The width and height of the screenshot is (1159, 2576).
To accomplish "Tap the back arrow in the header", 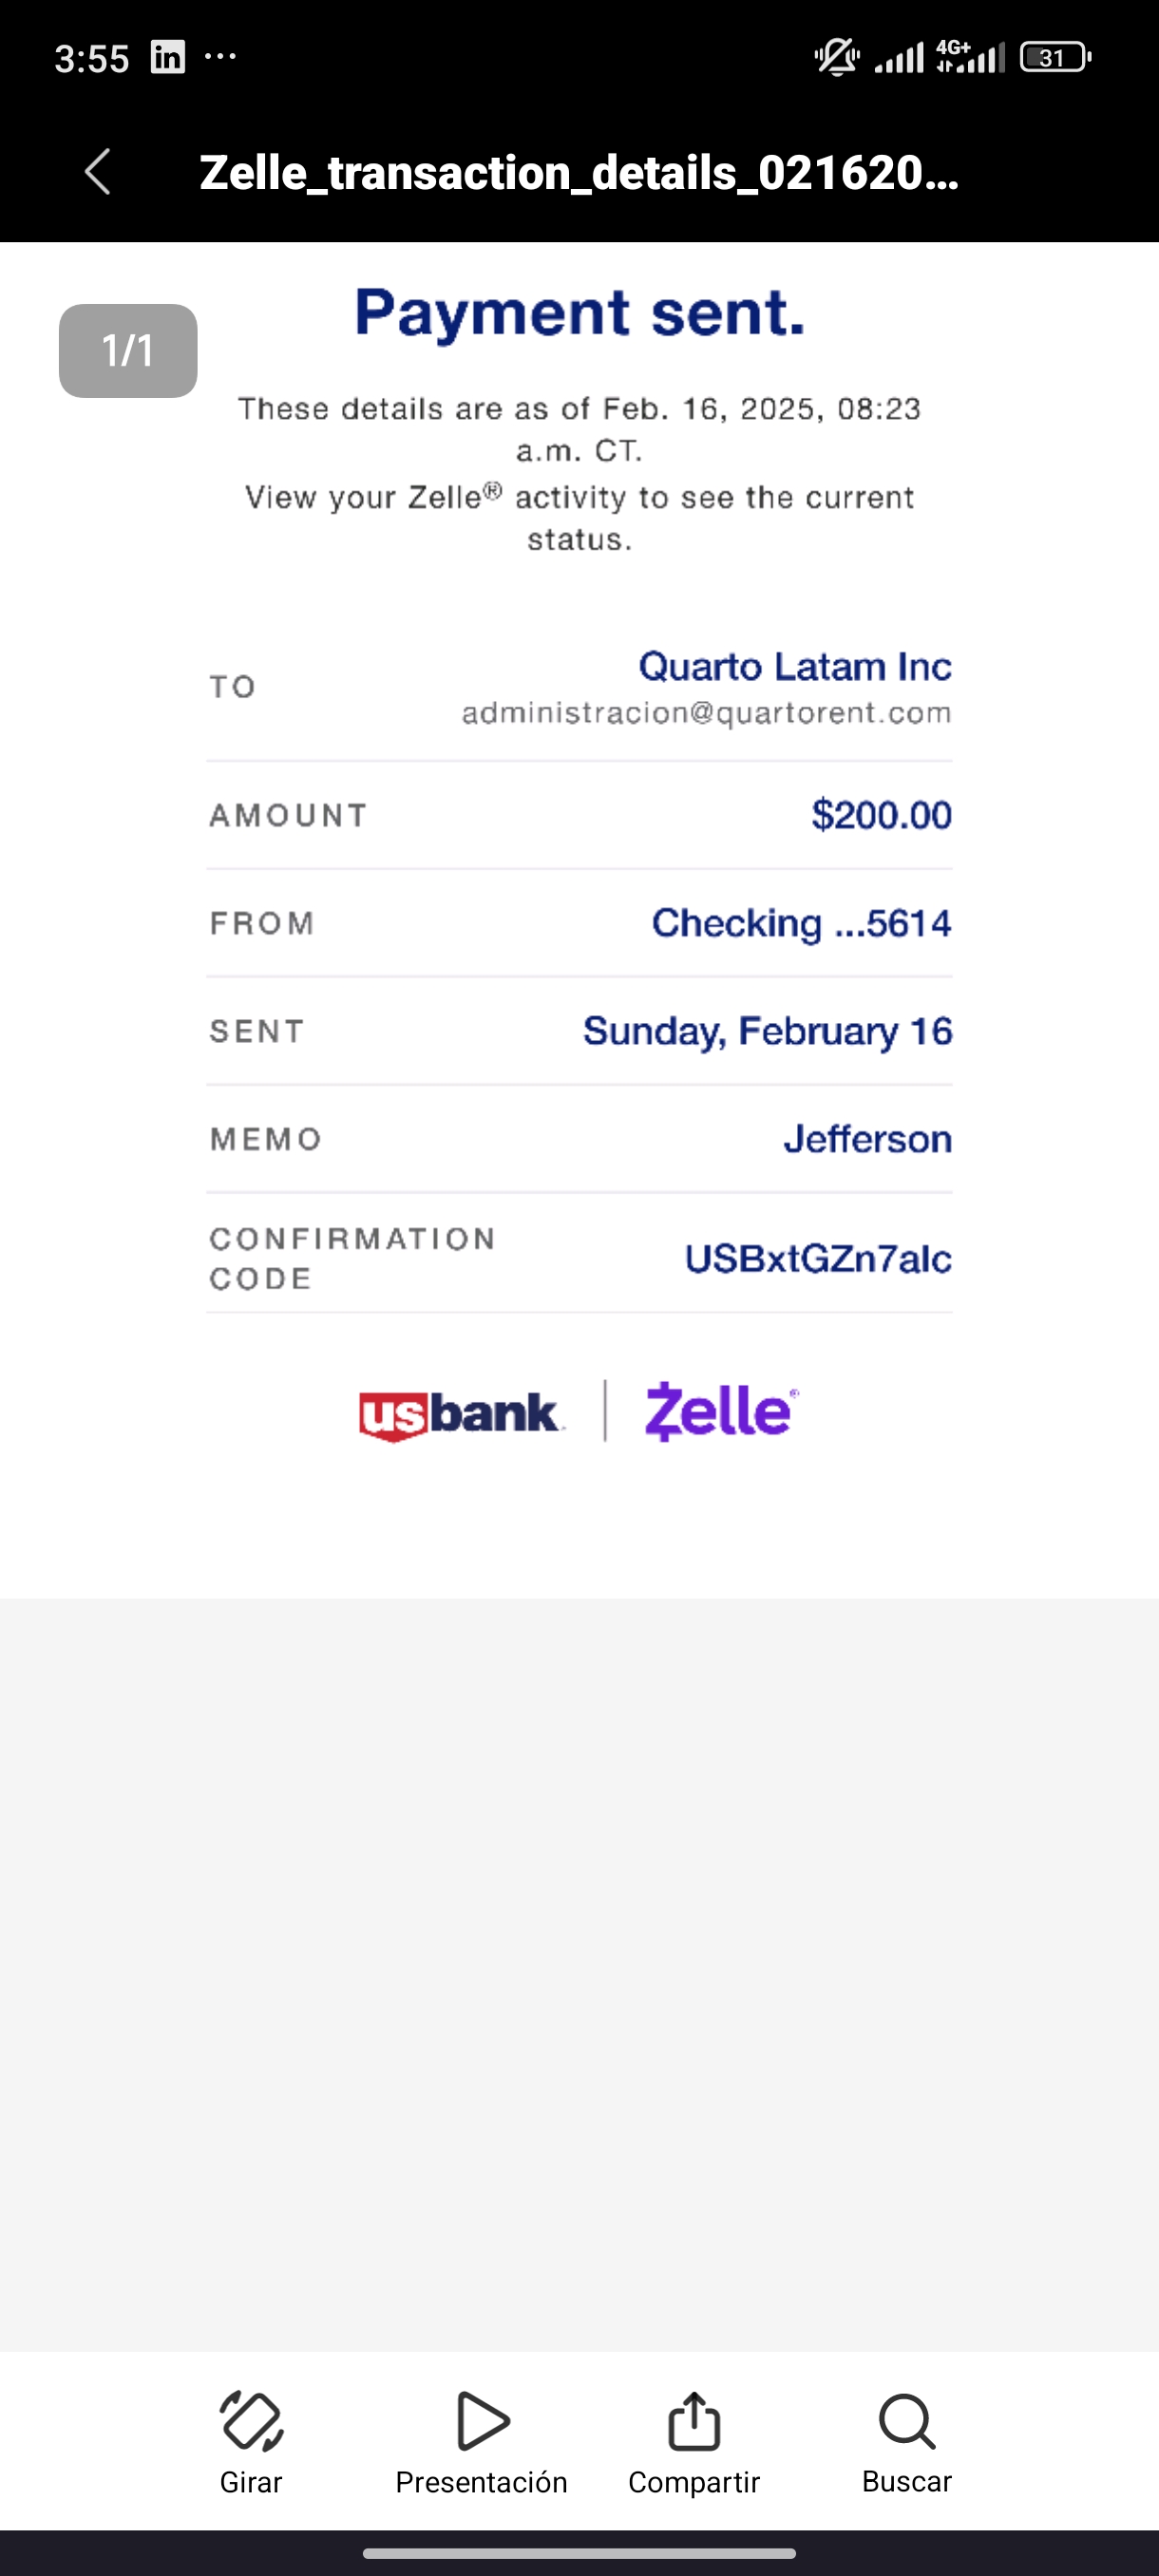I will [98, 172].
